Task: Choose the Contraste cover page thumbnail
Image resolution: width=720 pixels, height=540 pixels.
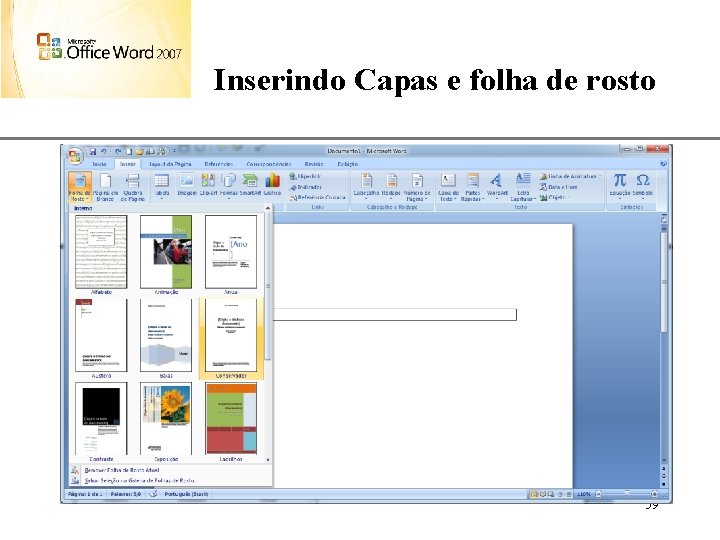Action: pyautogui.click(x=101, y=419)
